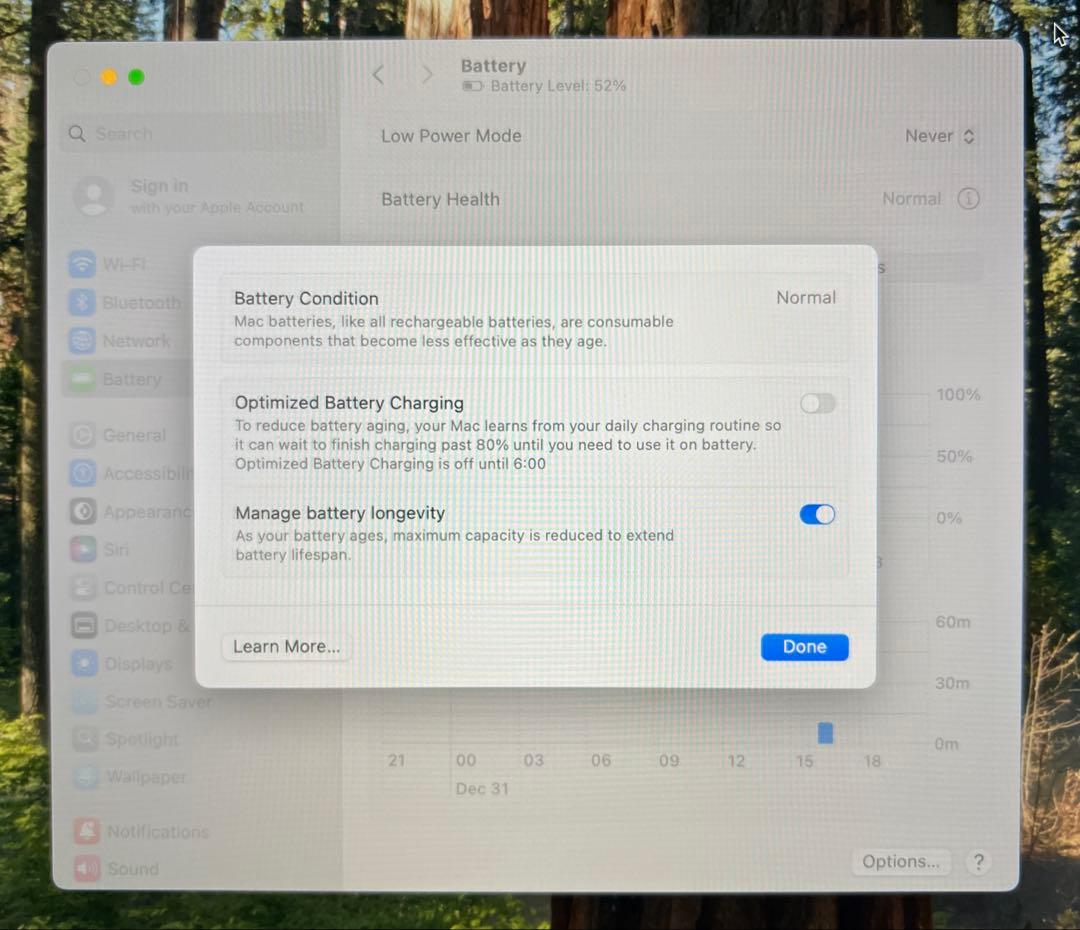
Task: Click the Done button
Action: [x=804, y=647]
